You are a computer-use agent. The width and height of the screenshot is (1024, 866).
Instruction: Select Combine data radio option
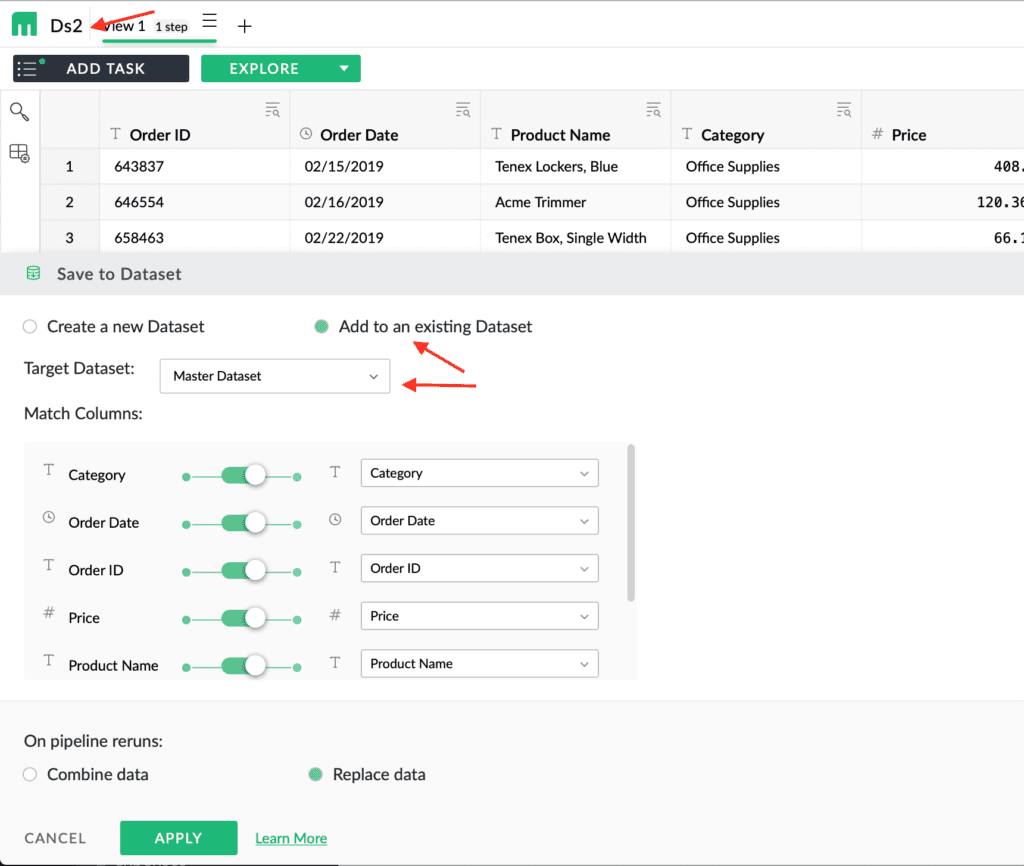pyautogui.click(x=30, y=775)
